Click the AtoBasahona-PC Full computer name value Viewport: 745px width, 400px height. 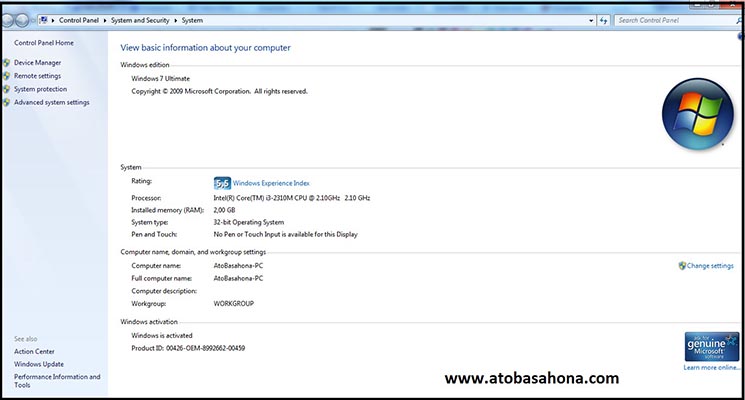238,278
